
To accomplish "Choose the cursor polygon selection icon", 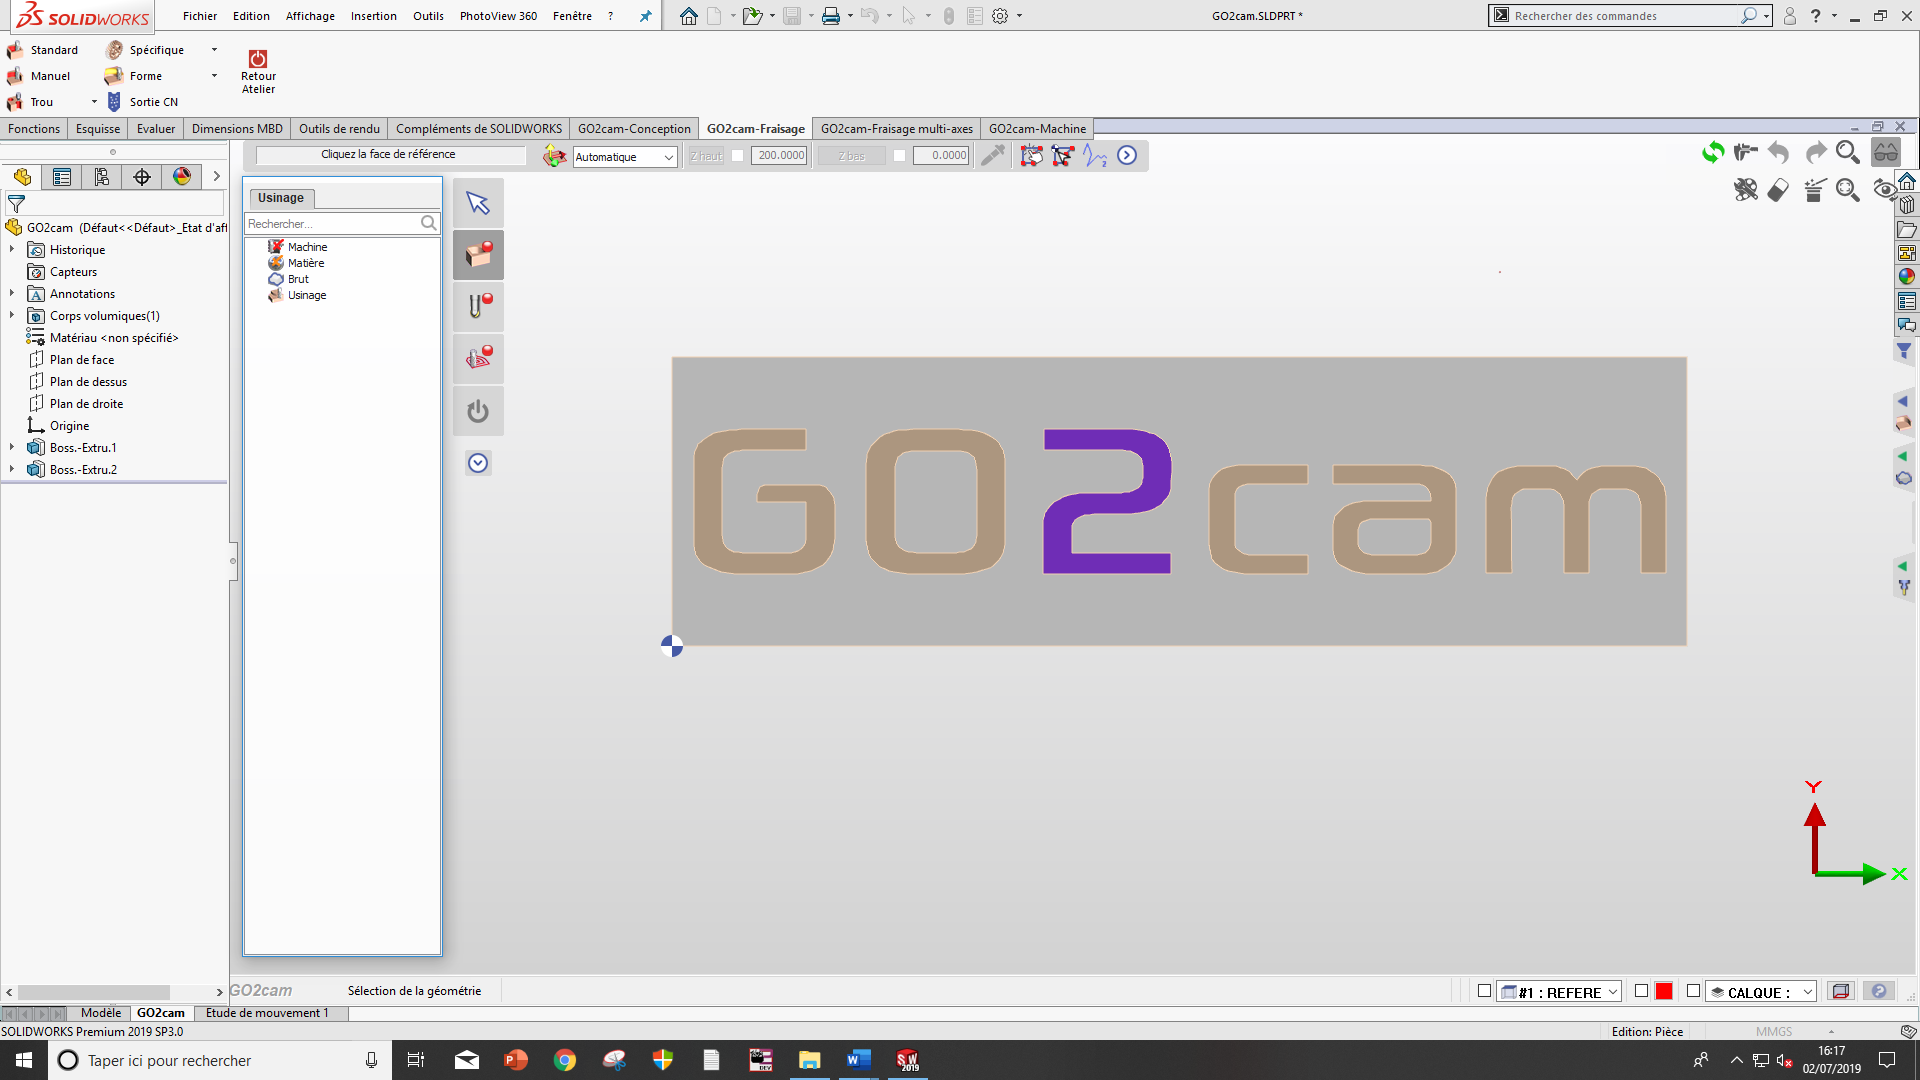I will click(x=1063, y=155).
